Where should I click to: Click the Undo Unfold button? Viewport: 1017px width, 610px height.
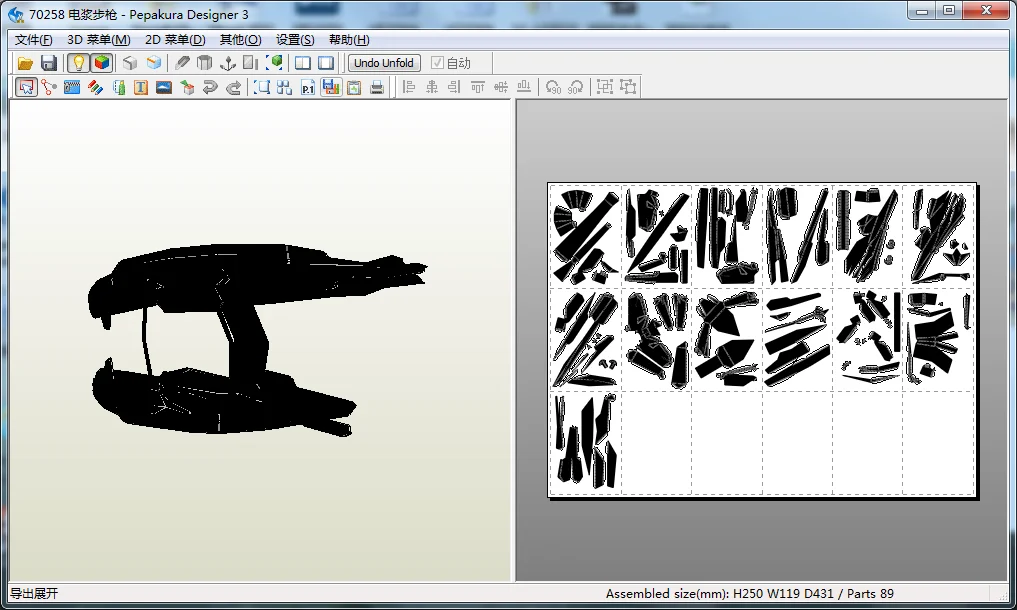pos(384,63)
